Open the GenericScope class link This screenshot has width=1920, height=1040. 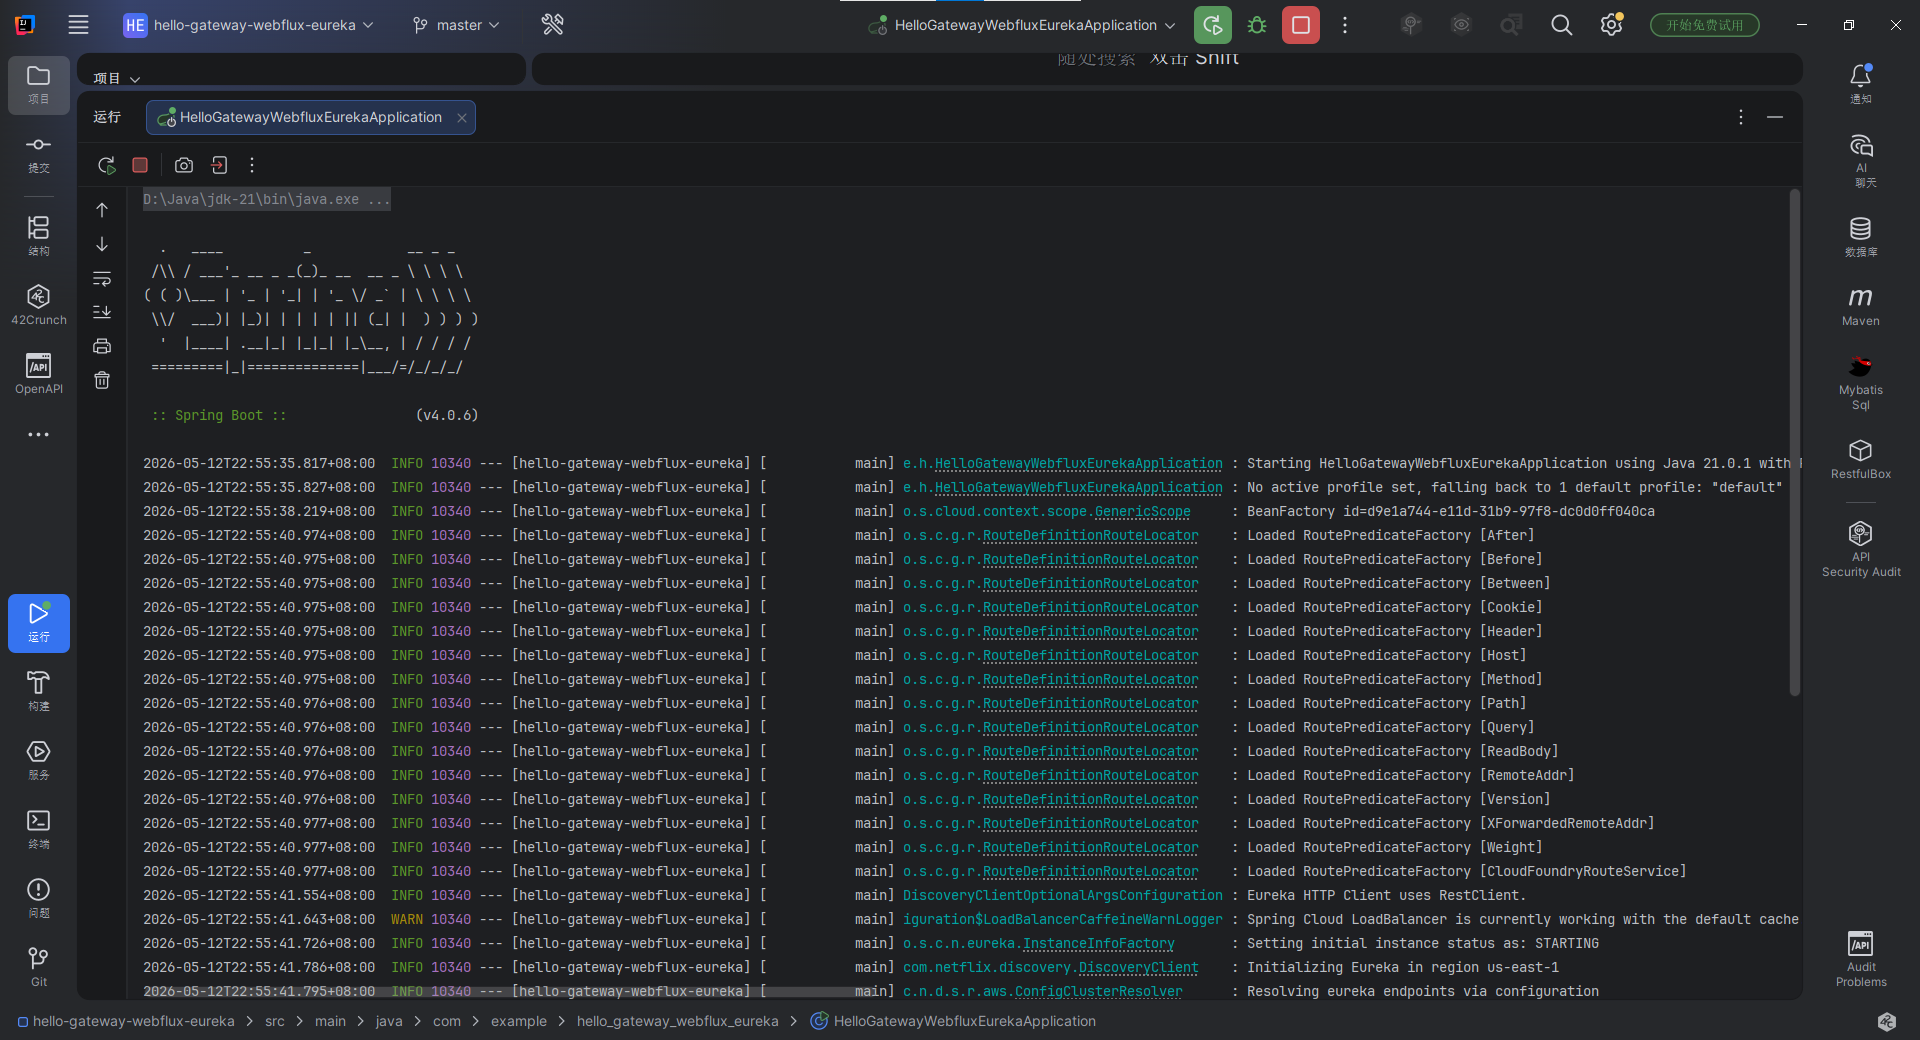tap(1143, 511)
